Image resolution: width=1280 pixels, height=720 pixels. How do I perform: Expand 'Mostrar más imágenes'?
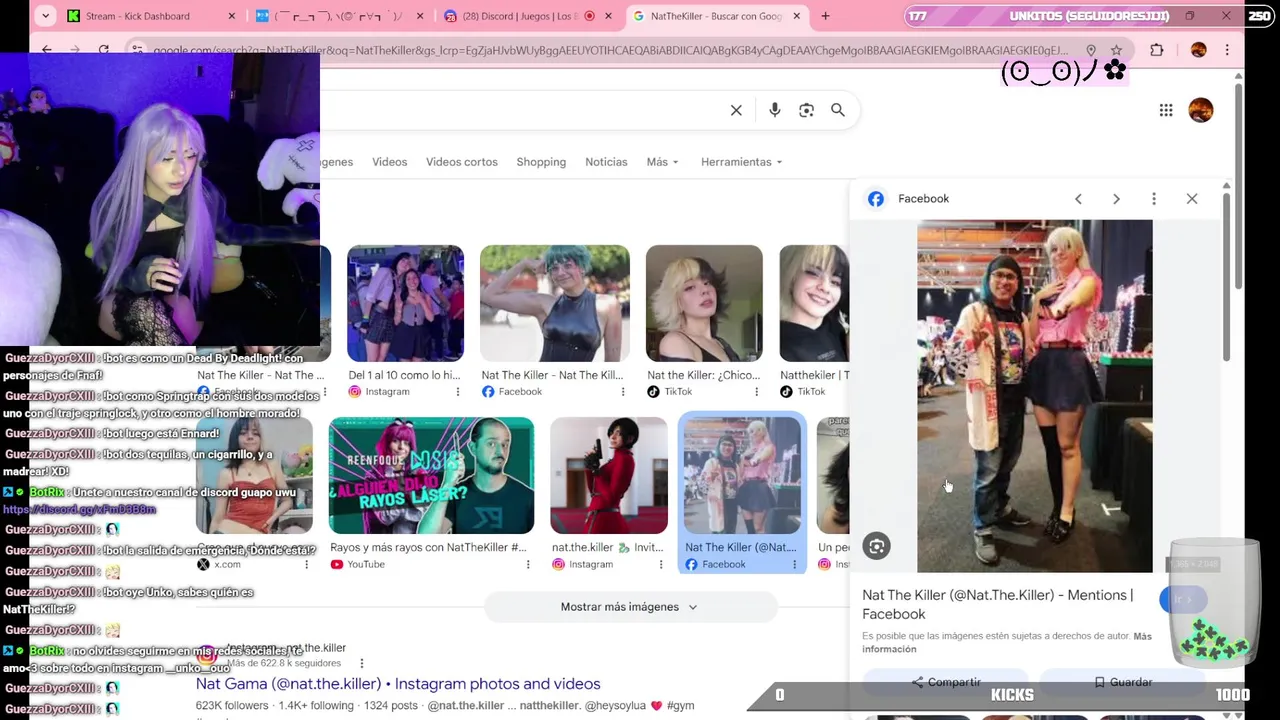coord(629,607)
